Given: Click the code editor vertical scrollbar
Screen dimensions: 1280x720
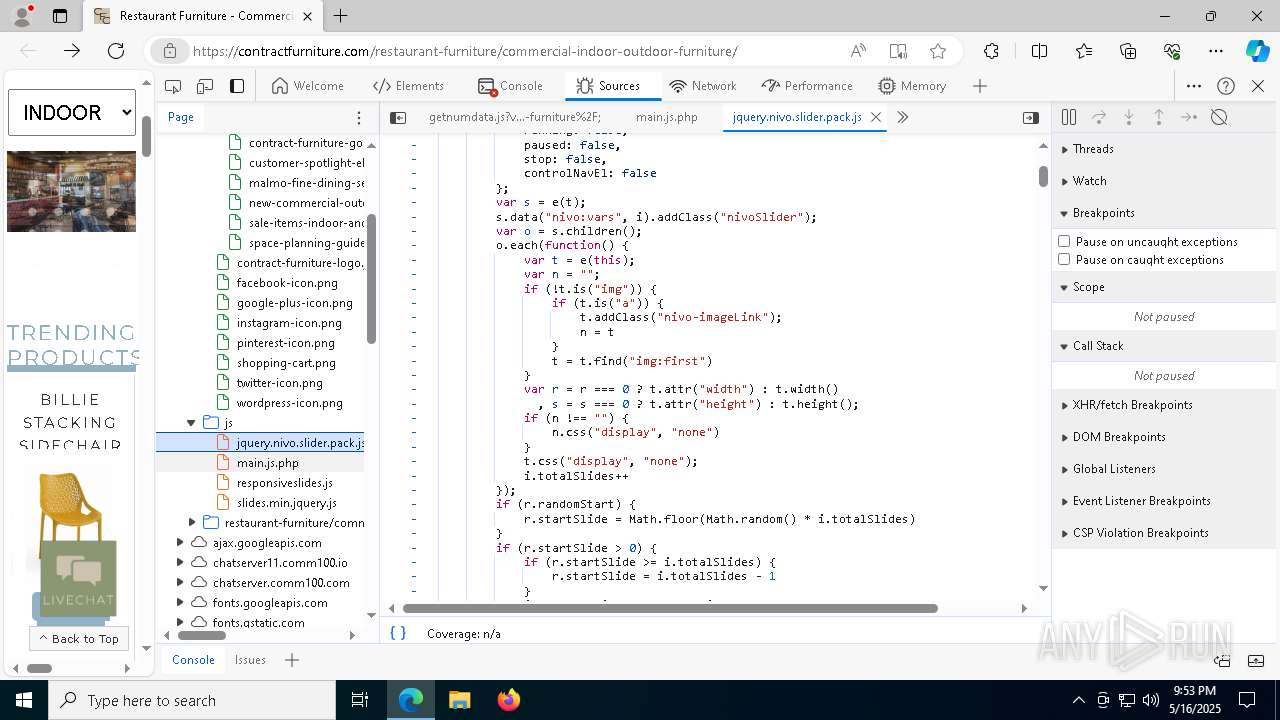Looking at the screenshot, I should (1043, 176).
